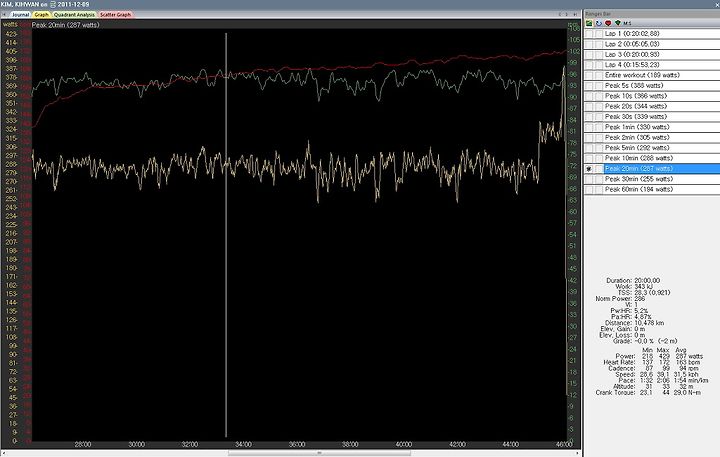Toggle first checkbox of Lap 3 row
The image size is (720, 457).
coord(589,55)
